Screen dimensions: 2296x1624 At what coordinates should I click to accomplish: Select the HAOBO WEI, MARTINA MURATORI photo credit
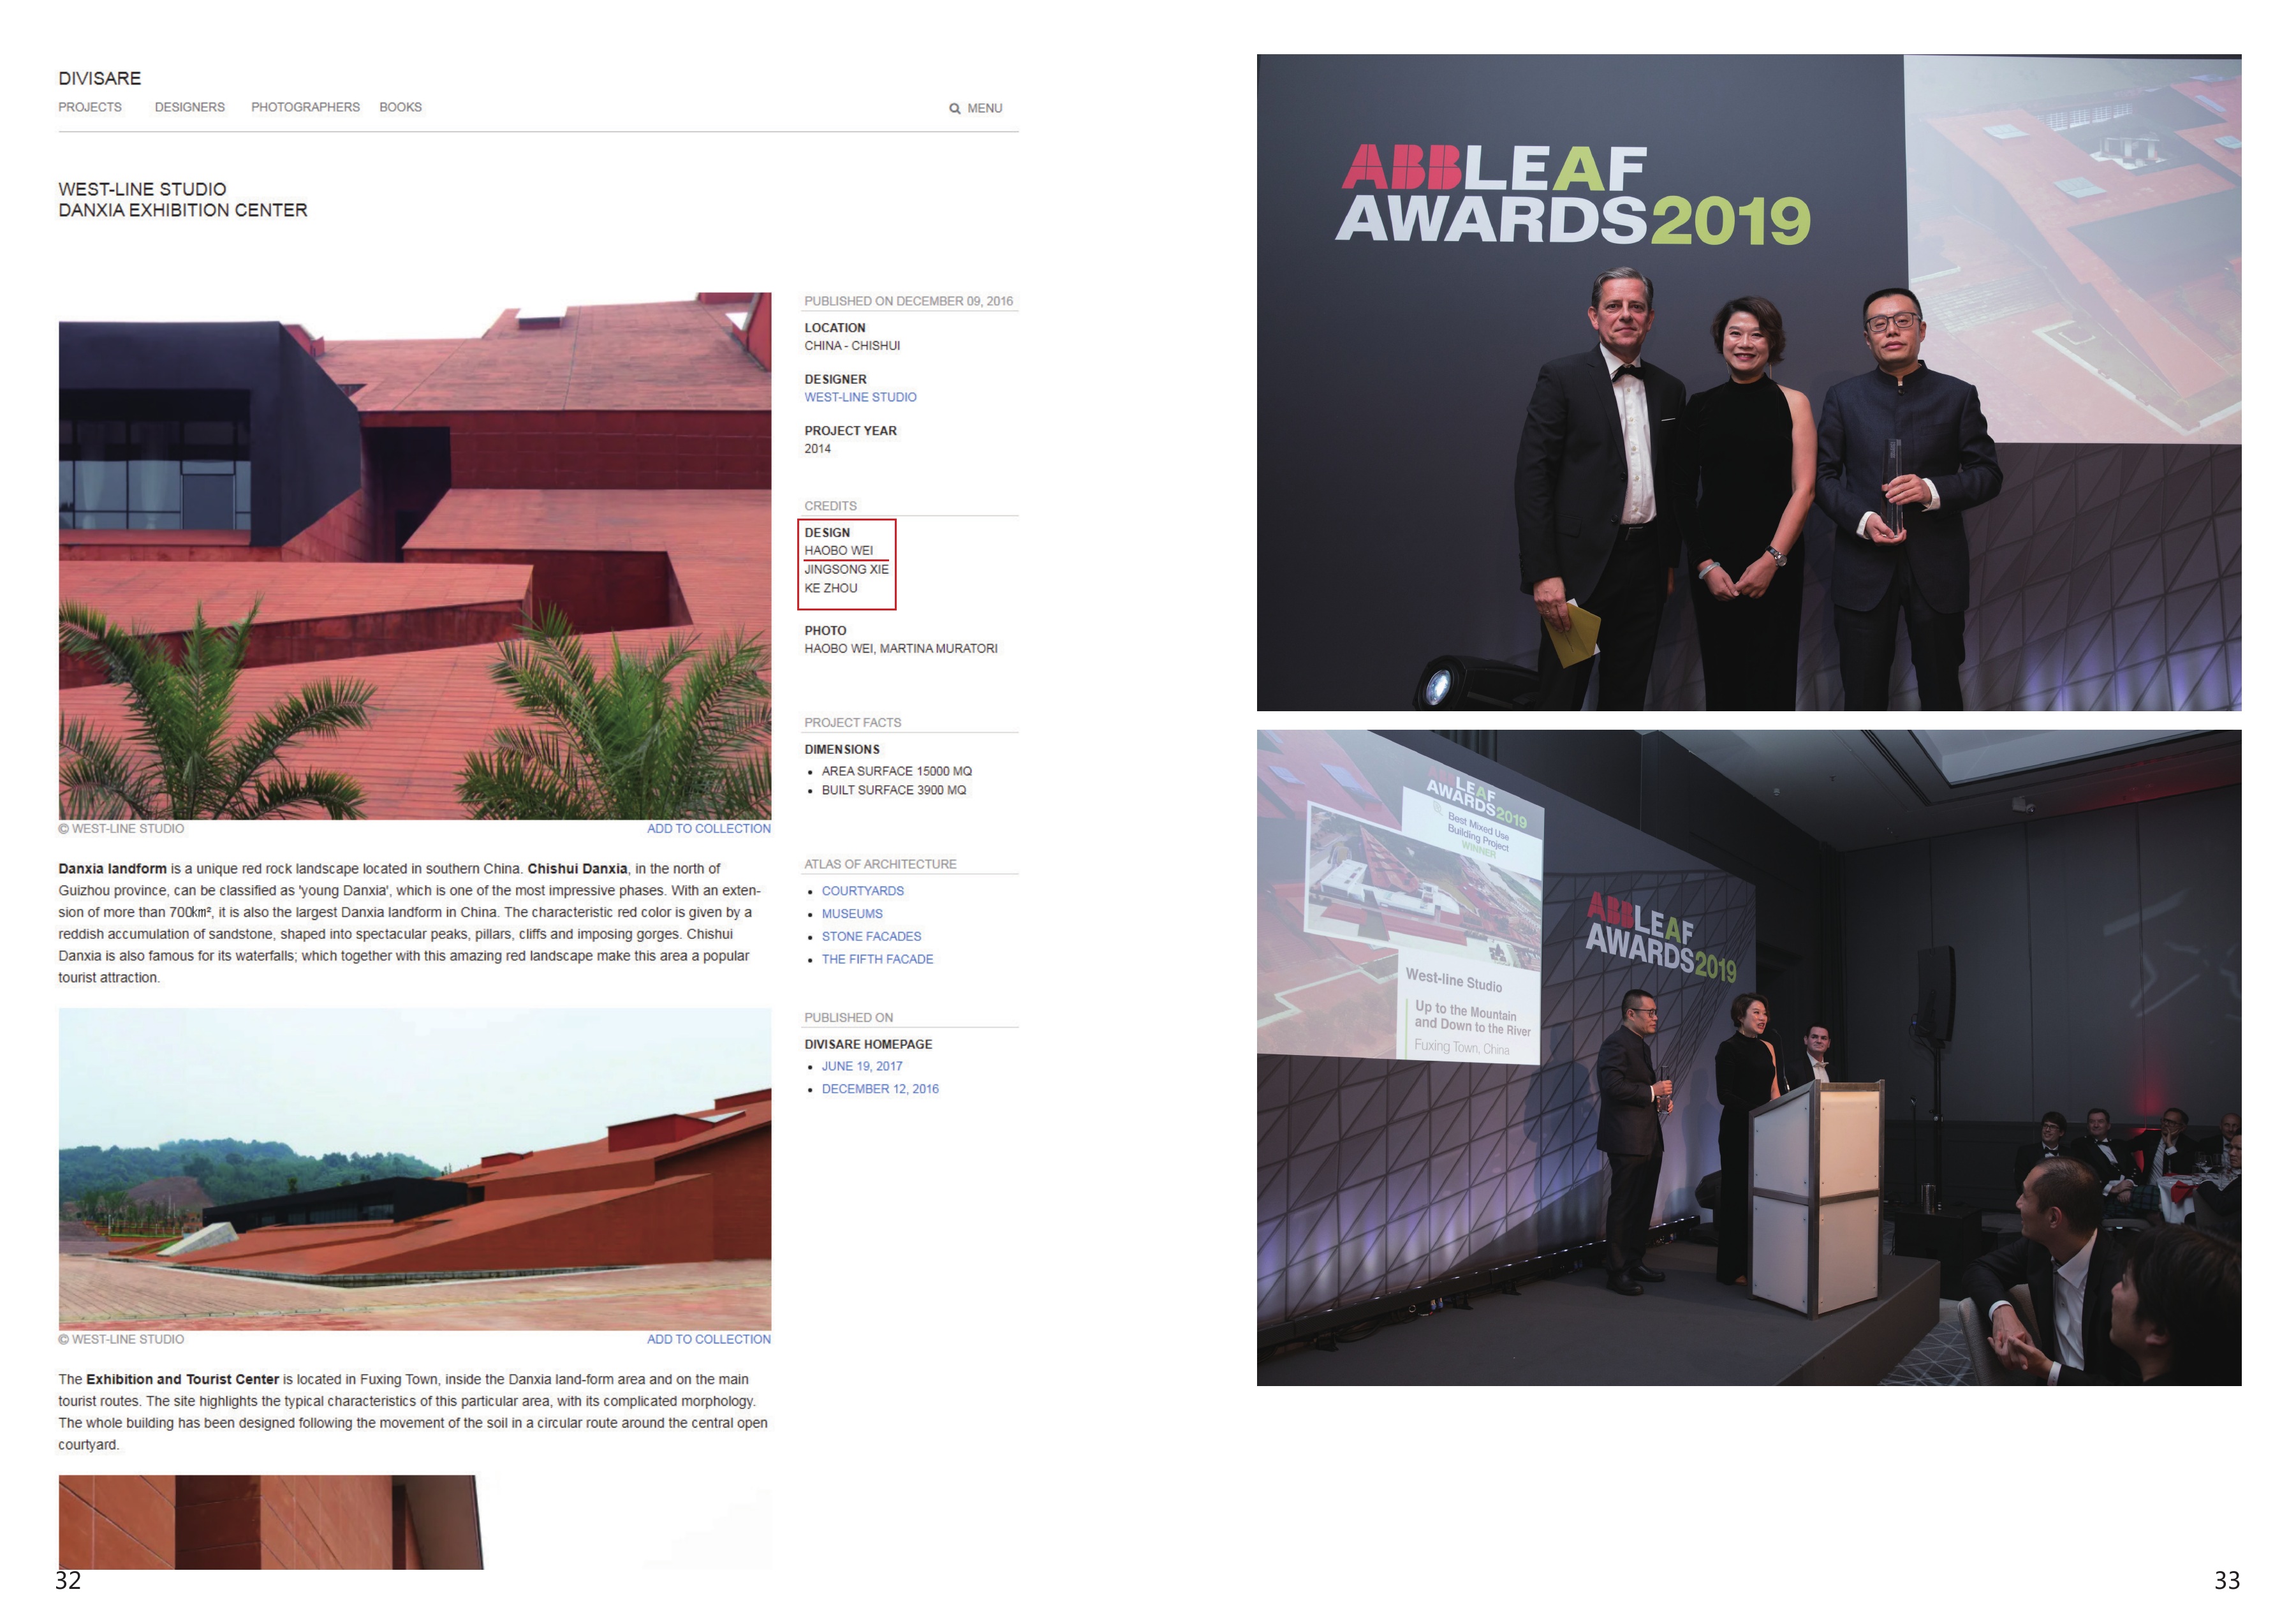(x=901, y=648)
